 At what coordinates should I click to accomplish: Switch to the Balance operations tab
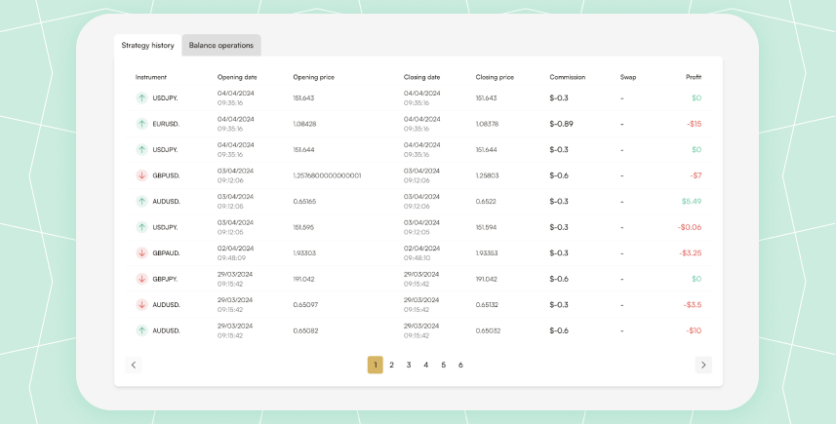(x=221, y=45)
